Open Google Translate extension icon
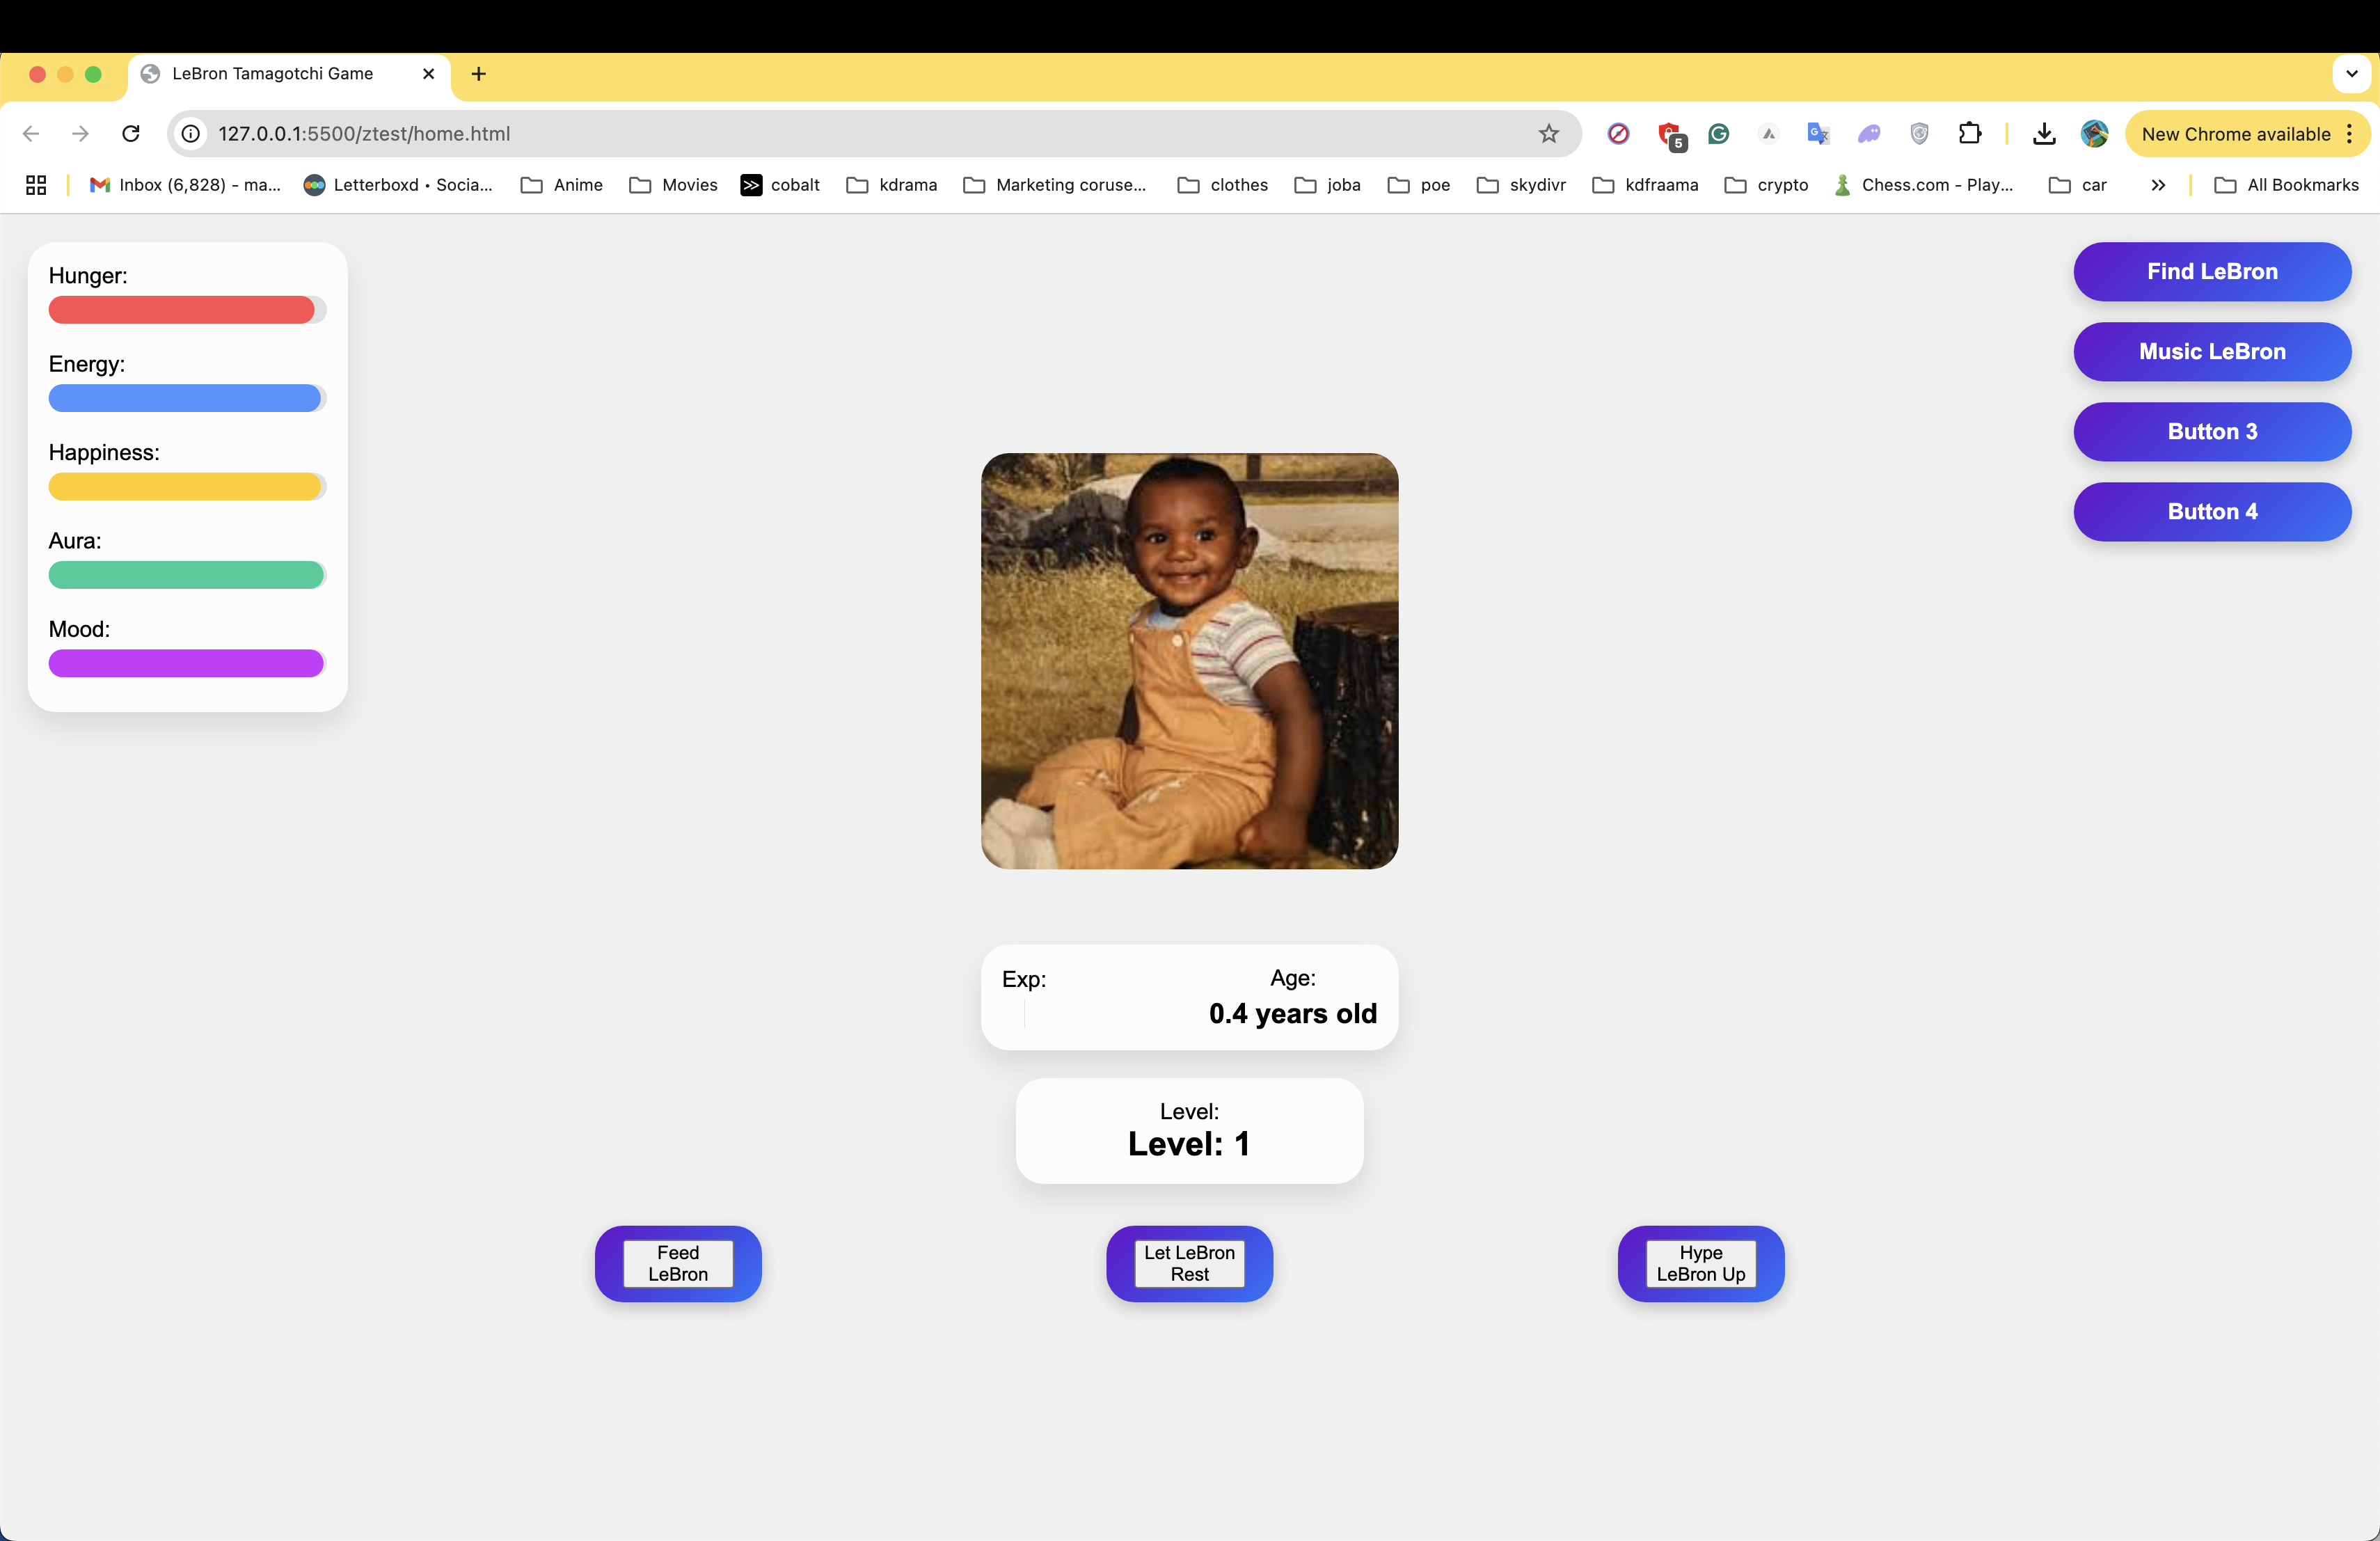The height and width of the screenshot is (1541, 2380). 1817,134
